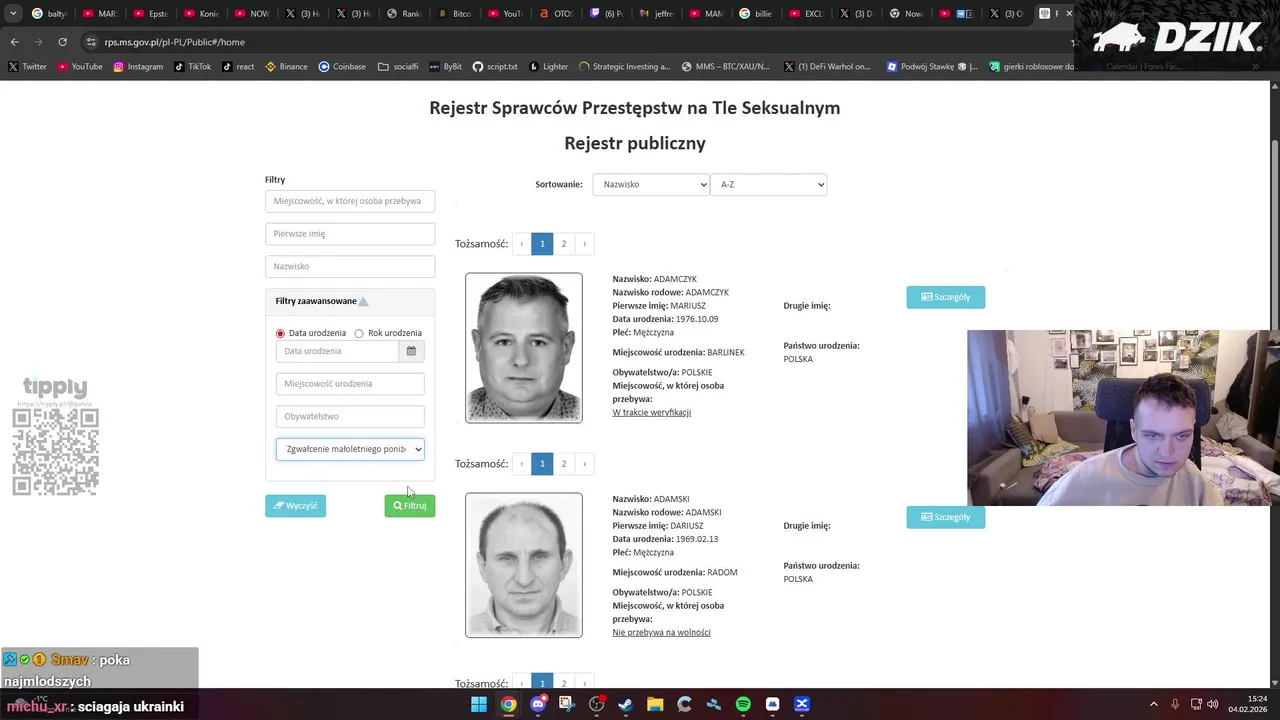Click the browser address bar URL
The width and height of the screenshot is (1280, 720).
tap(175, 42)
